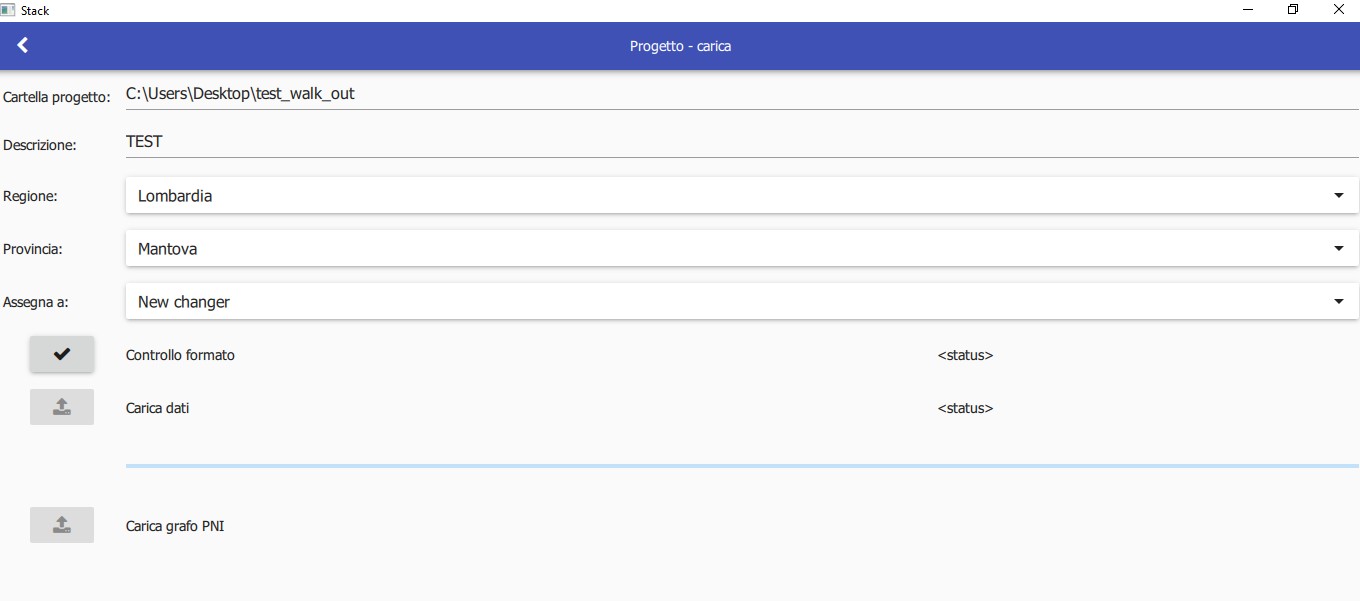The image size is (1360, 601).
Task: Click the Controllo formato checkmark button
Action: coord(62,354)
